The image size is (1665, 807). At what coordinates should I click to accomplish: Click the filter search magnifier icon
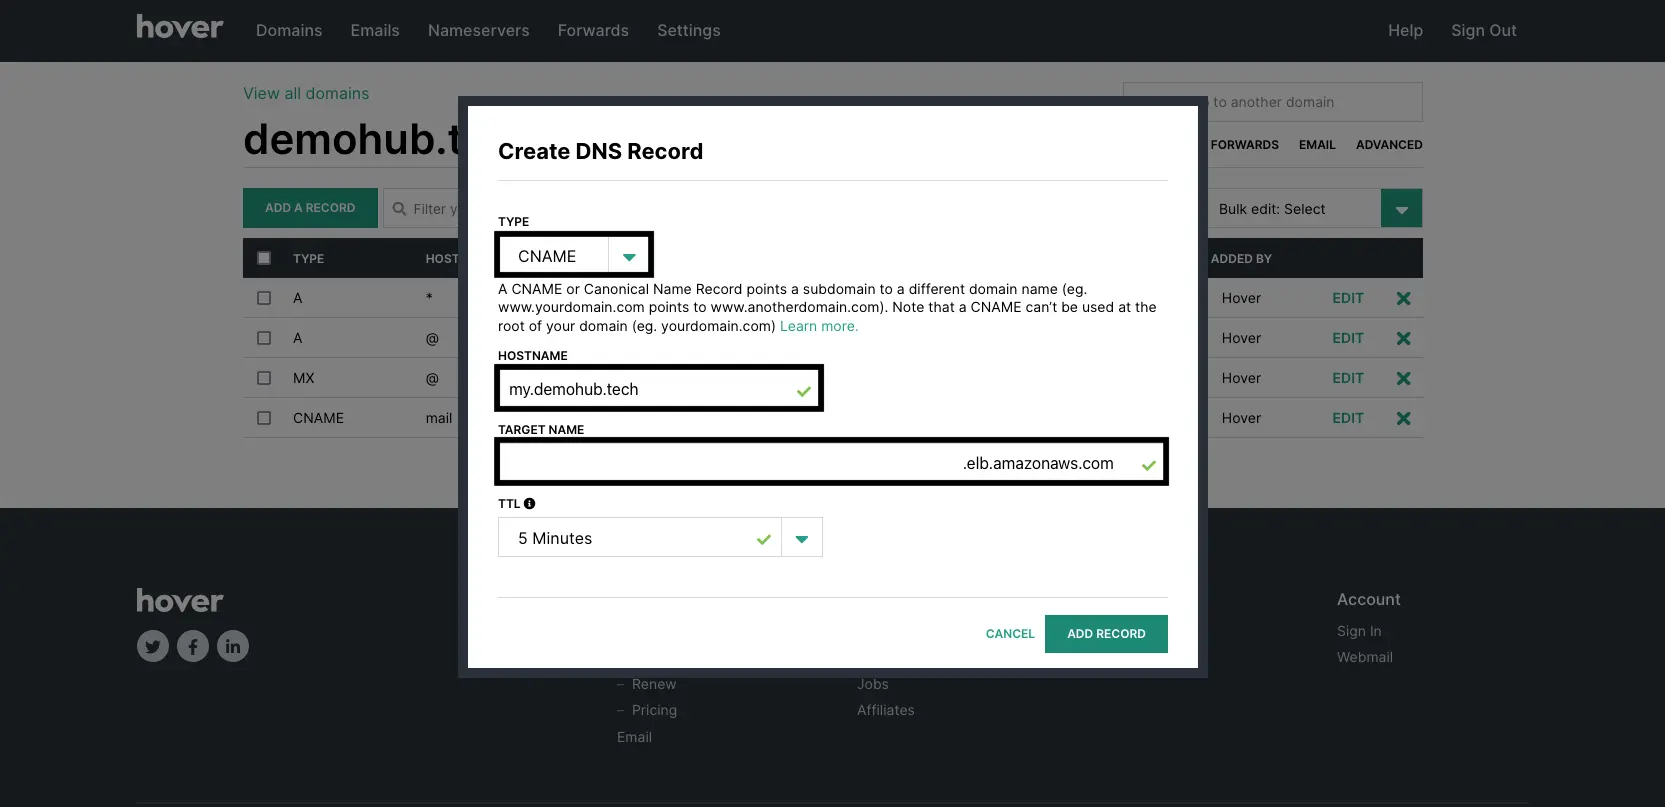[400, 209]
